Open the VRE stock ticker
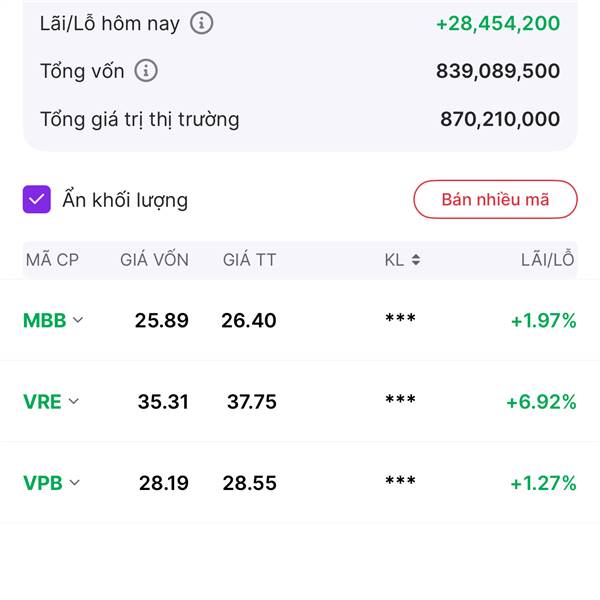 coord(42,402)
